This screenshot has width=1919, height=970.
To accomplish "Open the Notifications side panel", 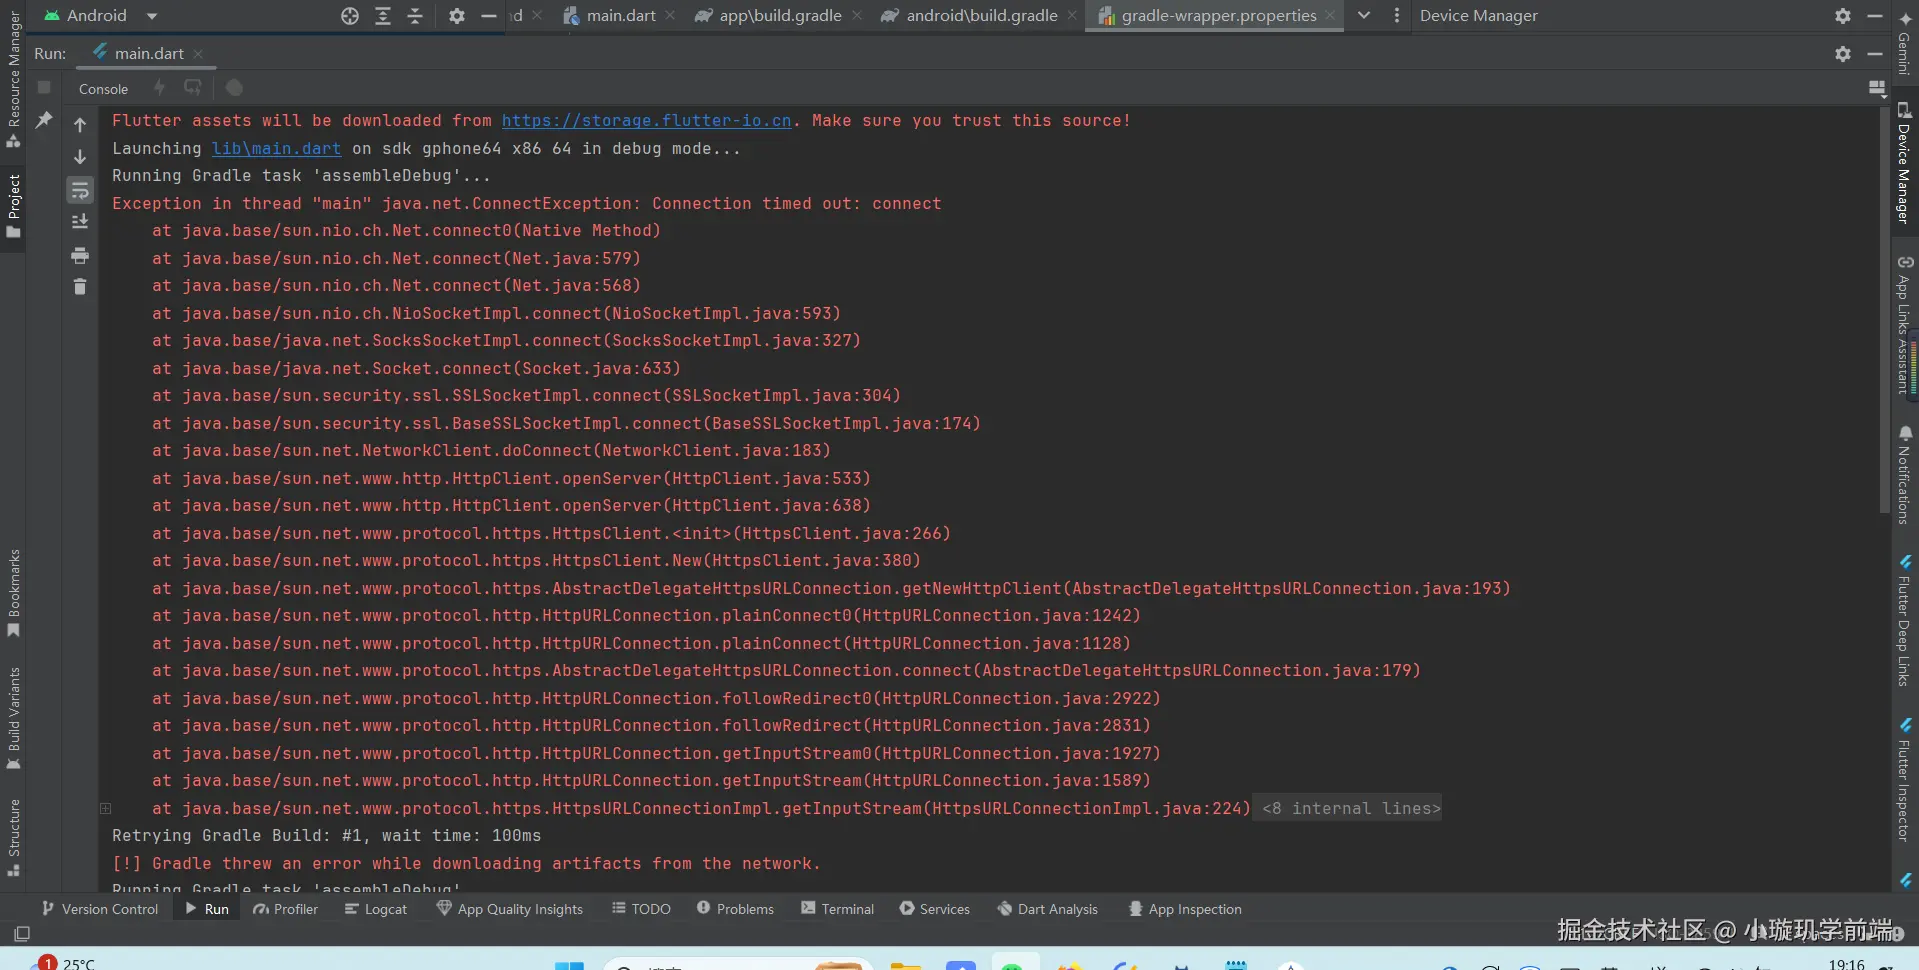I will click(1904, 475).
